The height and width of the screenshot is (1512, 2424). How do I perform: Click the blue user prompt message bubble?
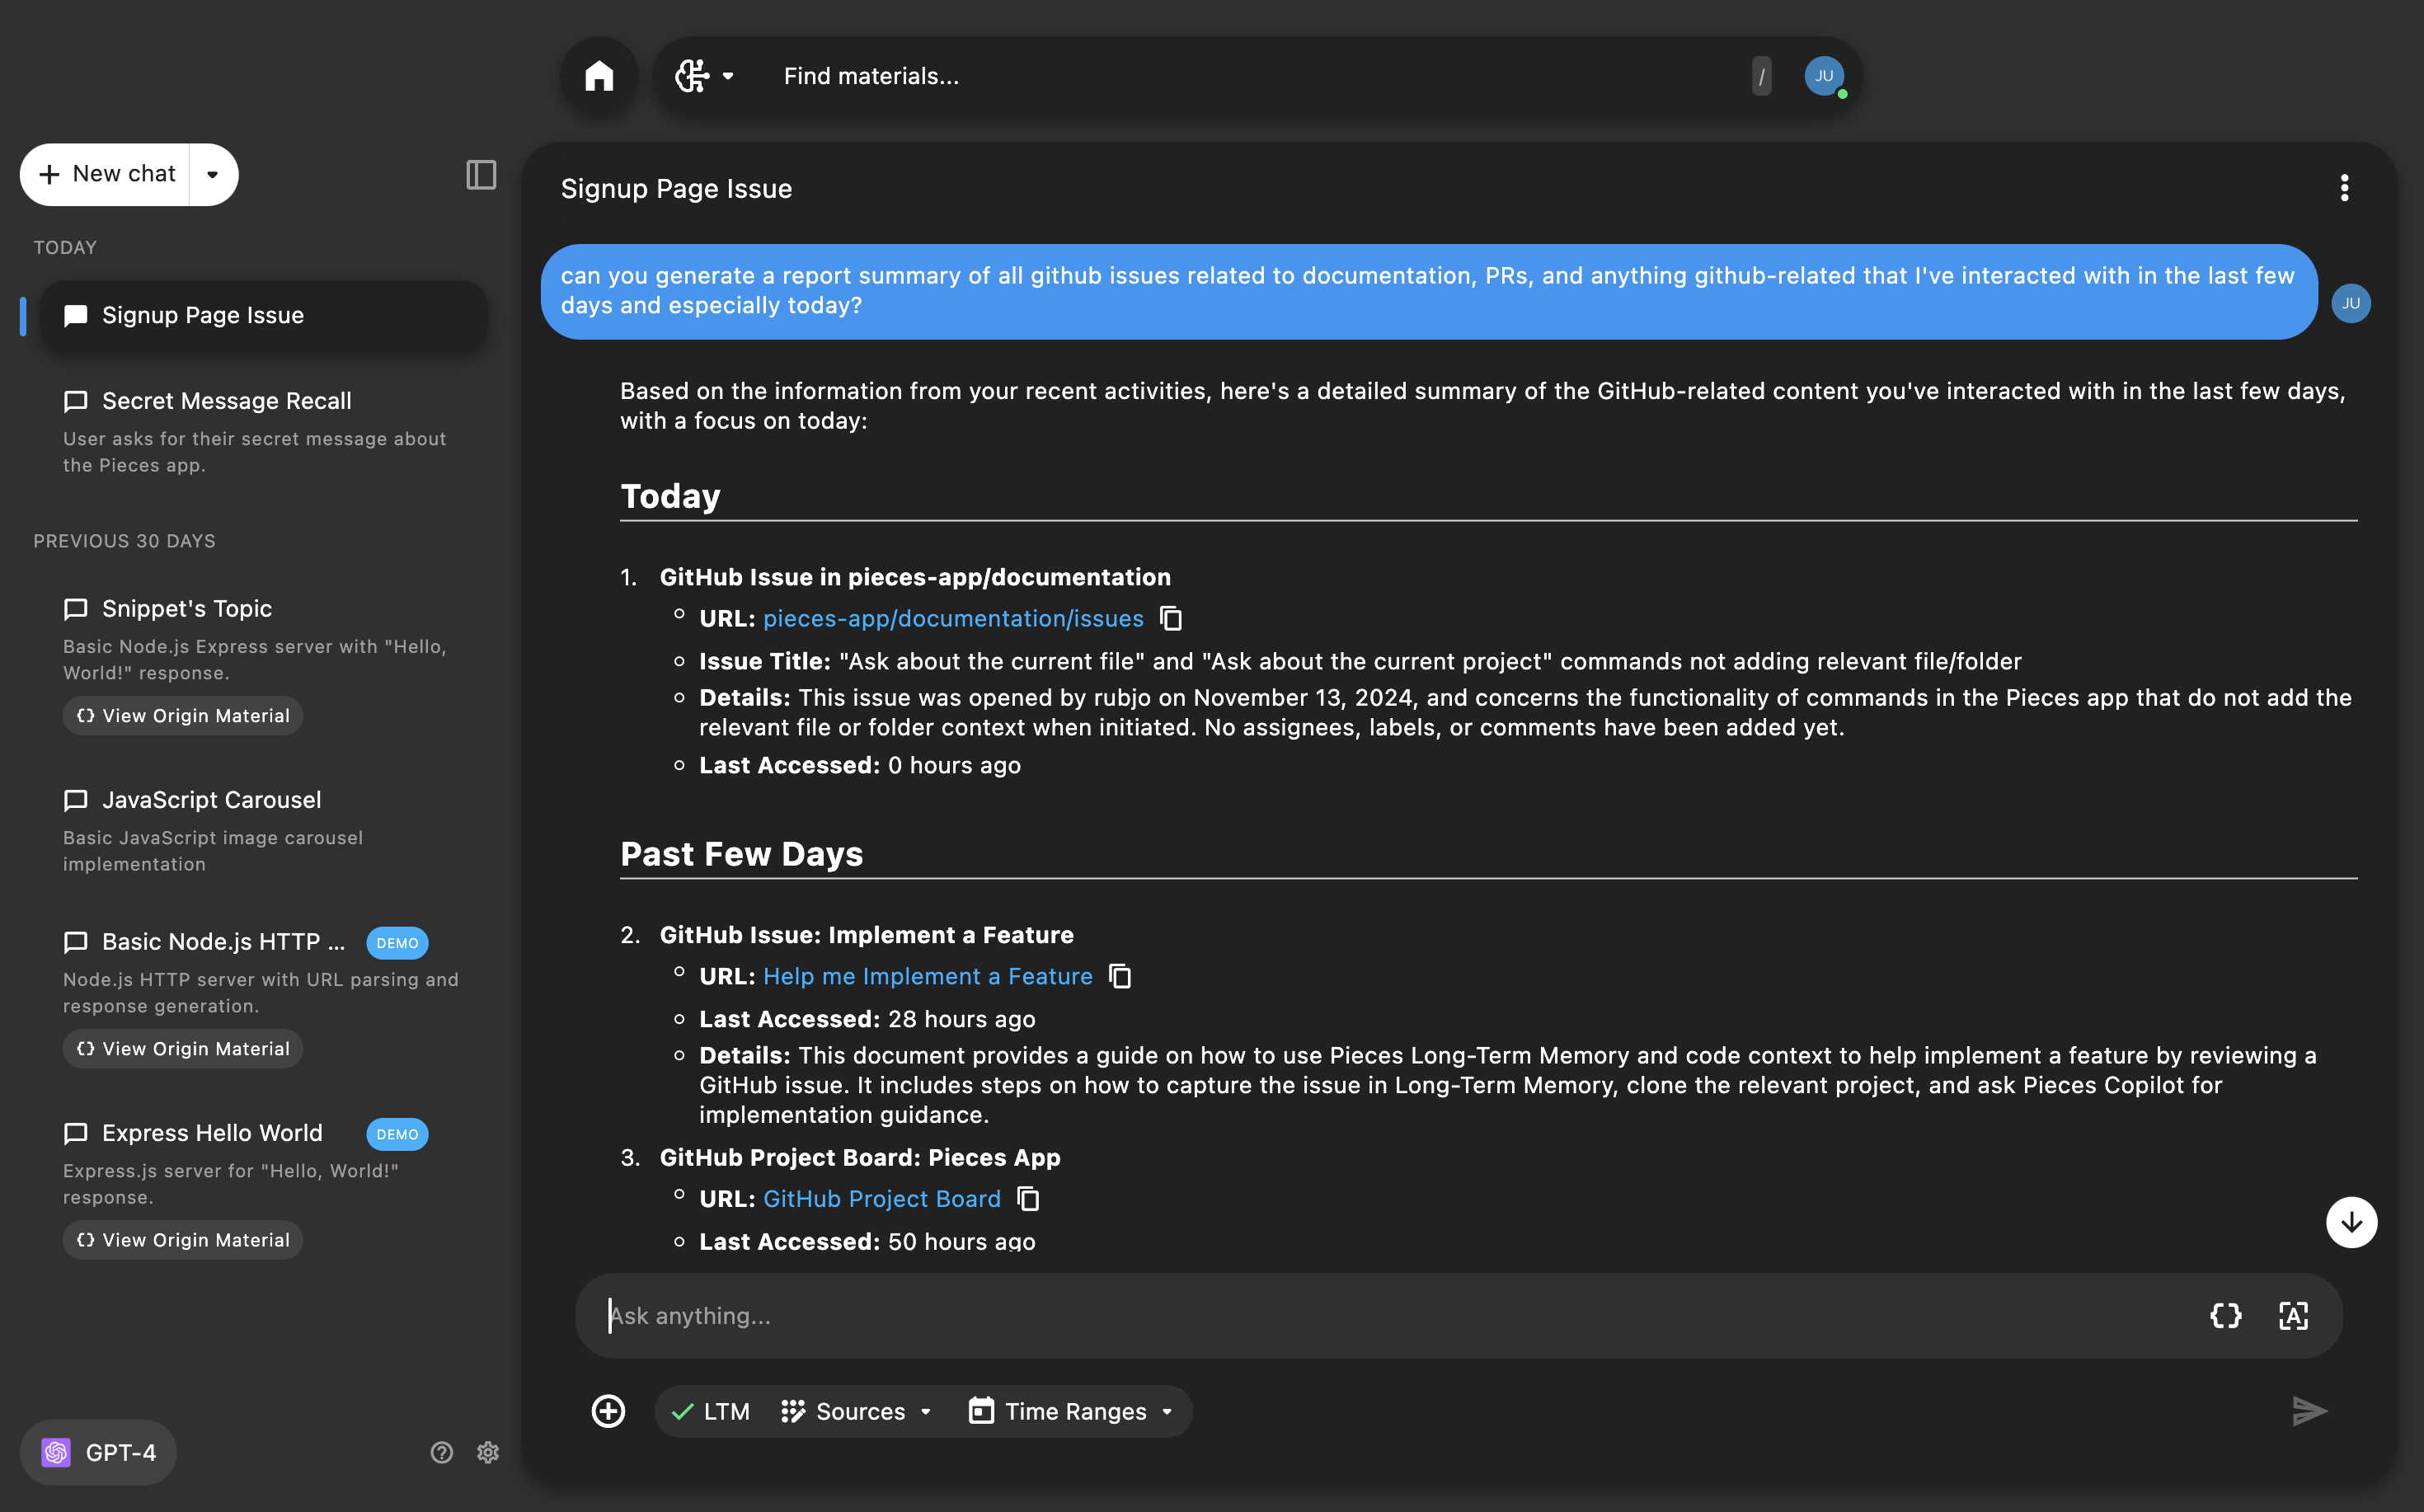pyautogui.click(x=1429, y=291)
